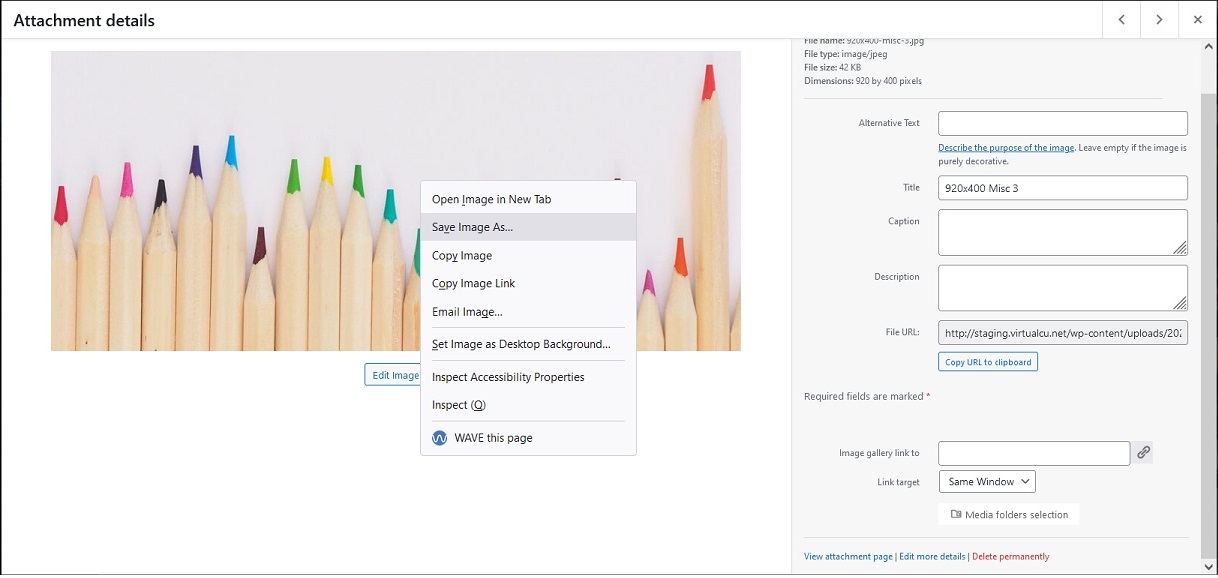This screenshot has height=578, width=1218.
Task: Go to previous attachment with left arrow
Action: pos(1121,20)
